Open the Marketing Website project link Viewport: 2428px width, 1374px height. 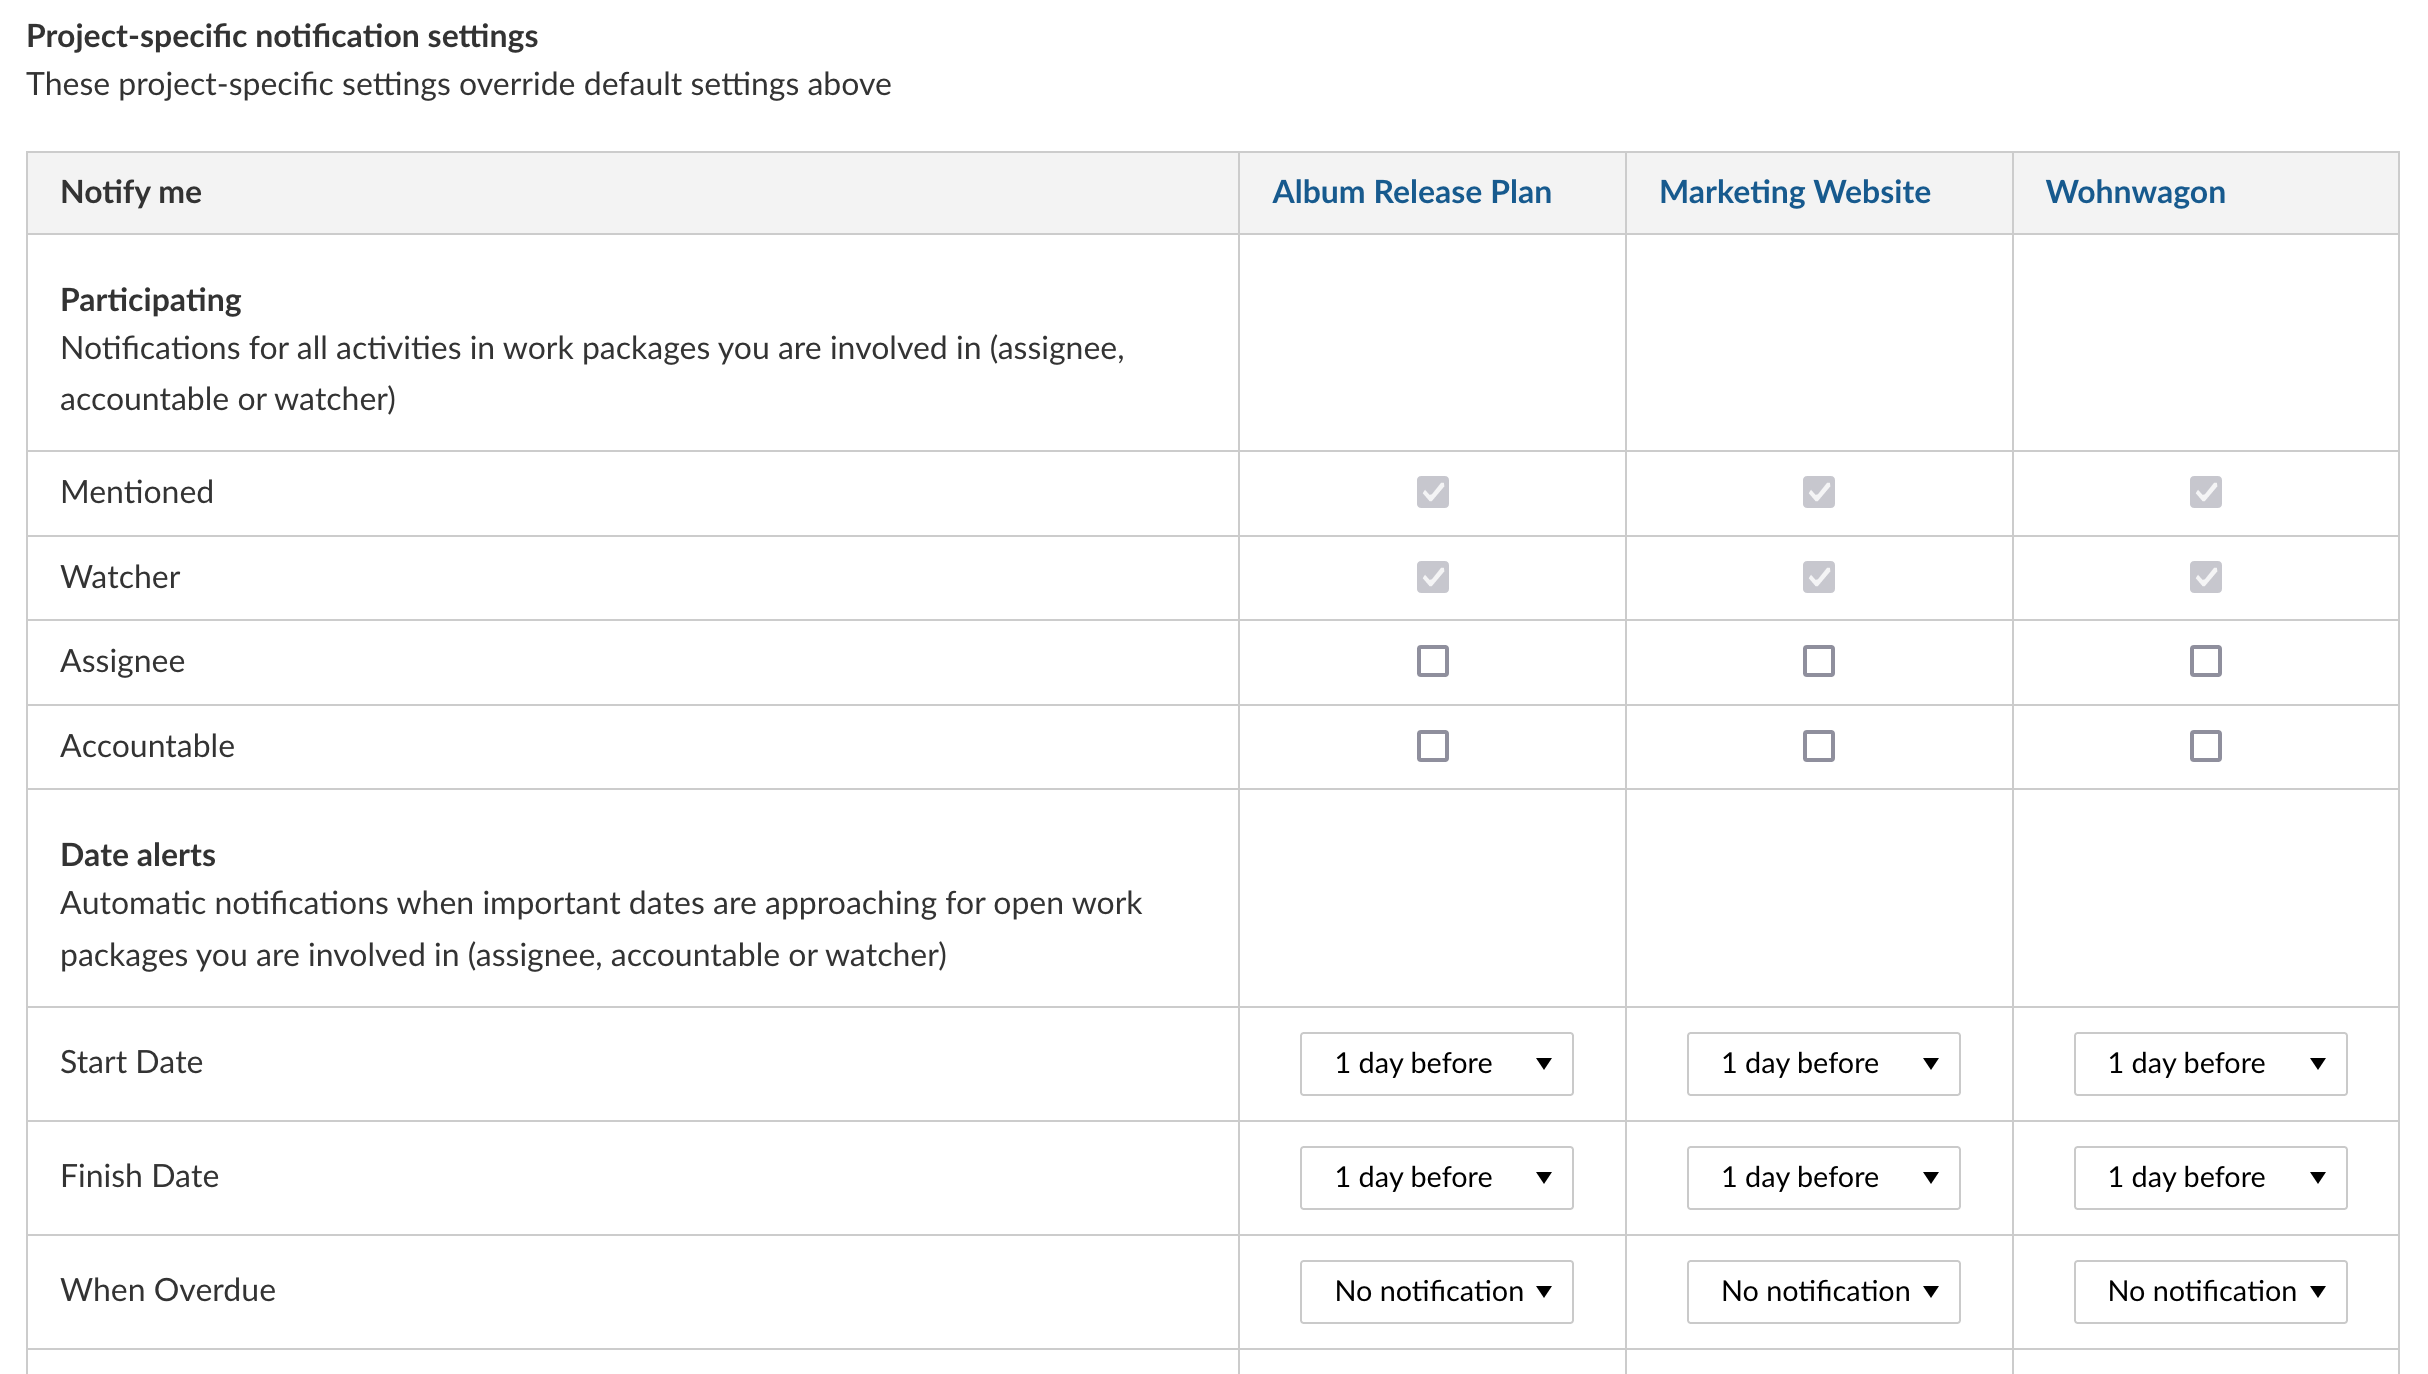click(x=1794, y=192)
